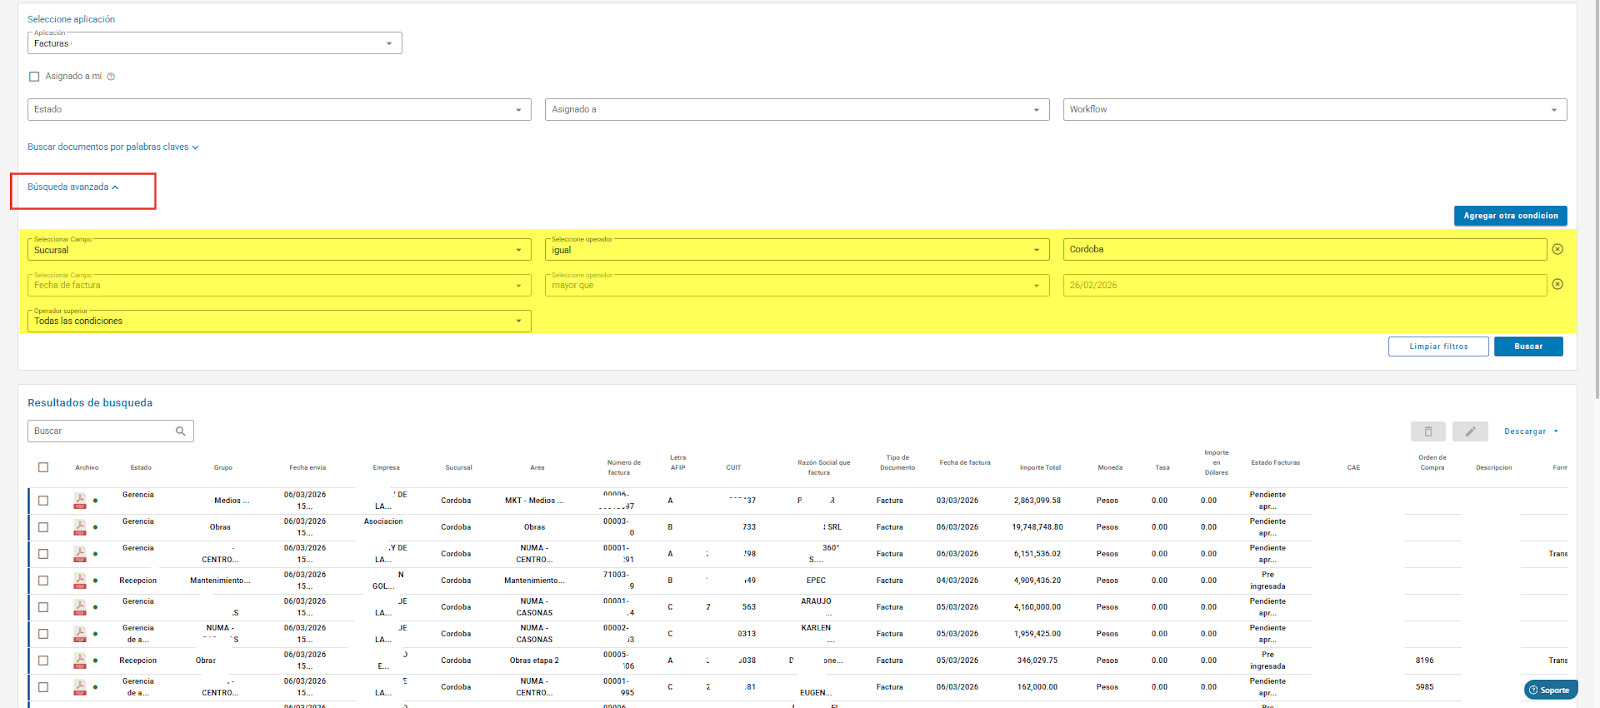
Task: Select the row with importe 6,151,536.02
Action: point(43,554)
